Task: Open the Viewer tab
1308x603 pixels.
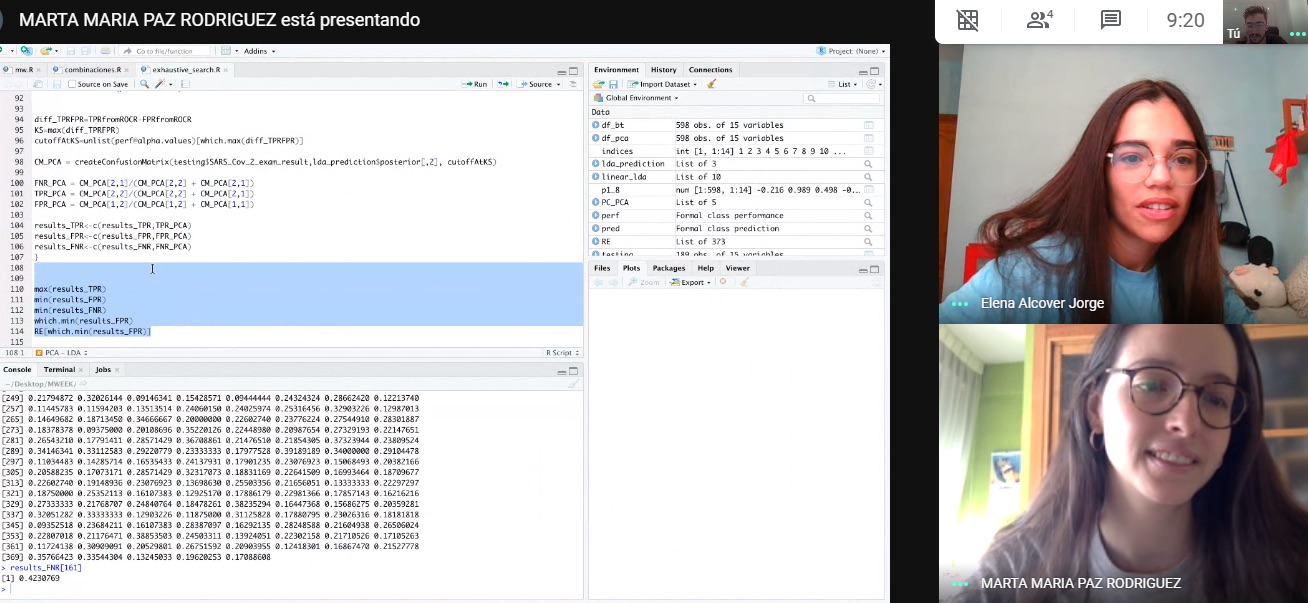Action: coord(738,268)
